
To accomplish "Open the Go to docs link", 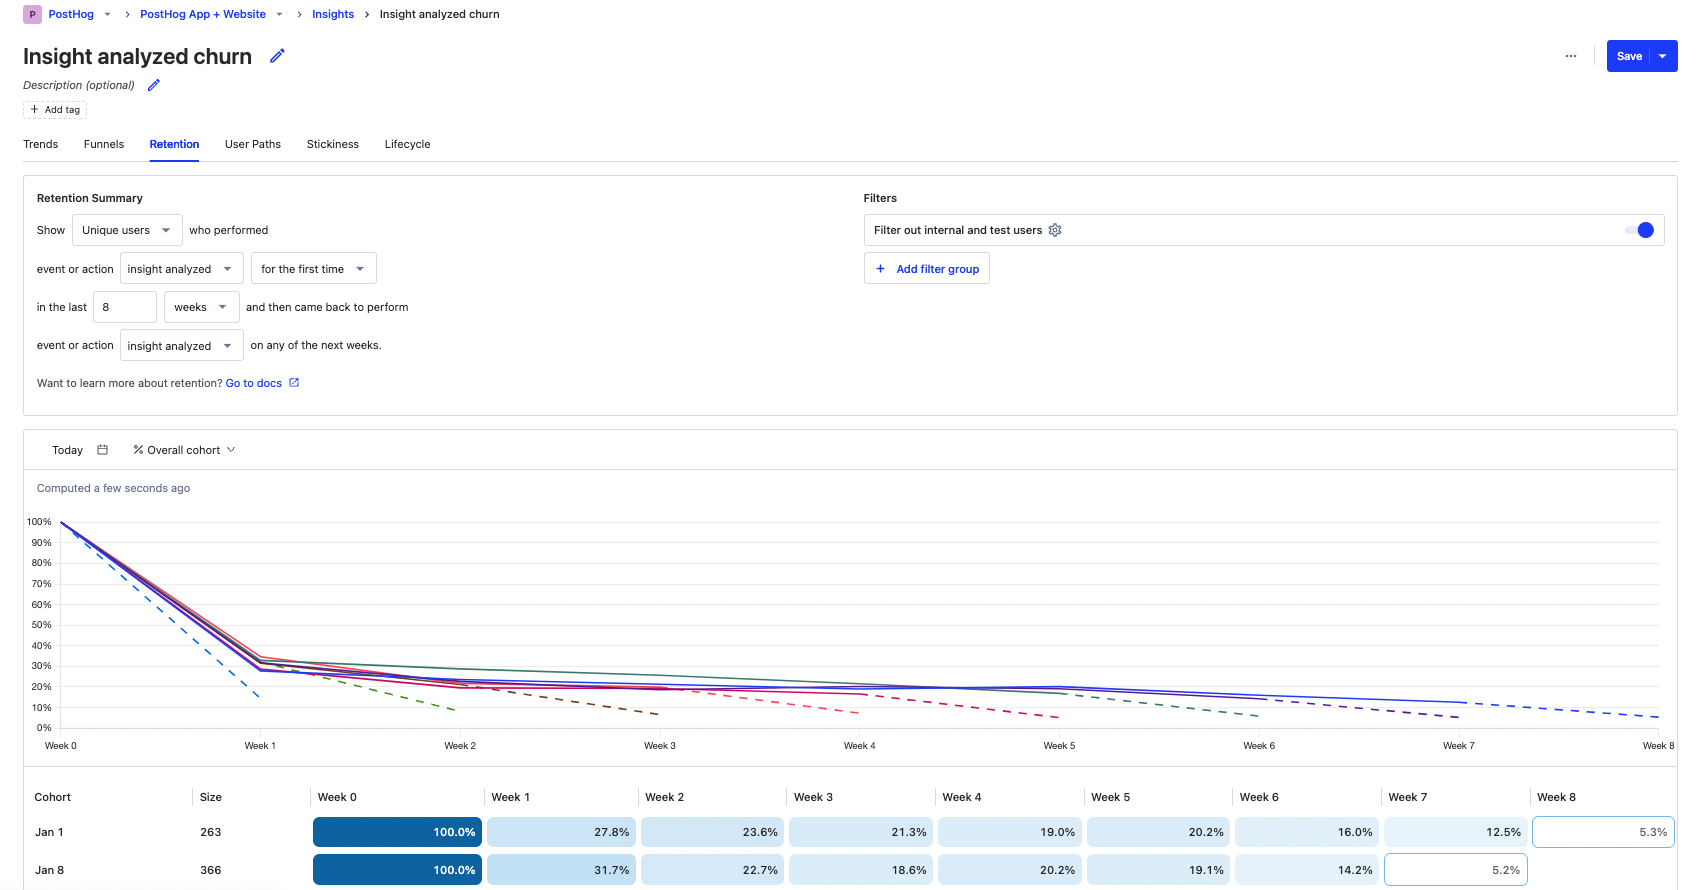I will coord(254,383).
